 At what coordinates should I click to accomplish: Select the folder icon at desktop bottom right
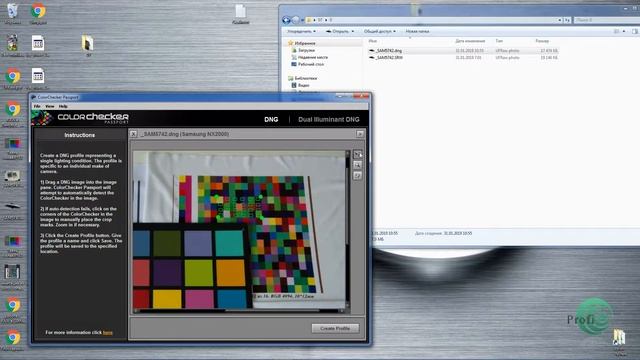click(619, 341)
